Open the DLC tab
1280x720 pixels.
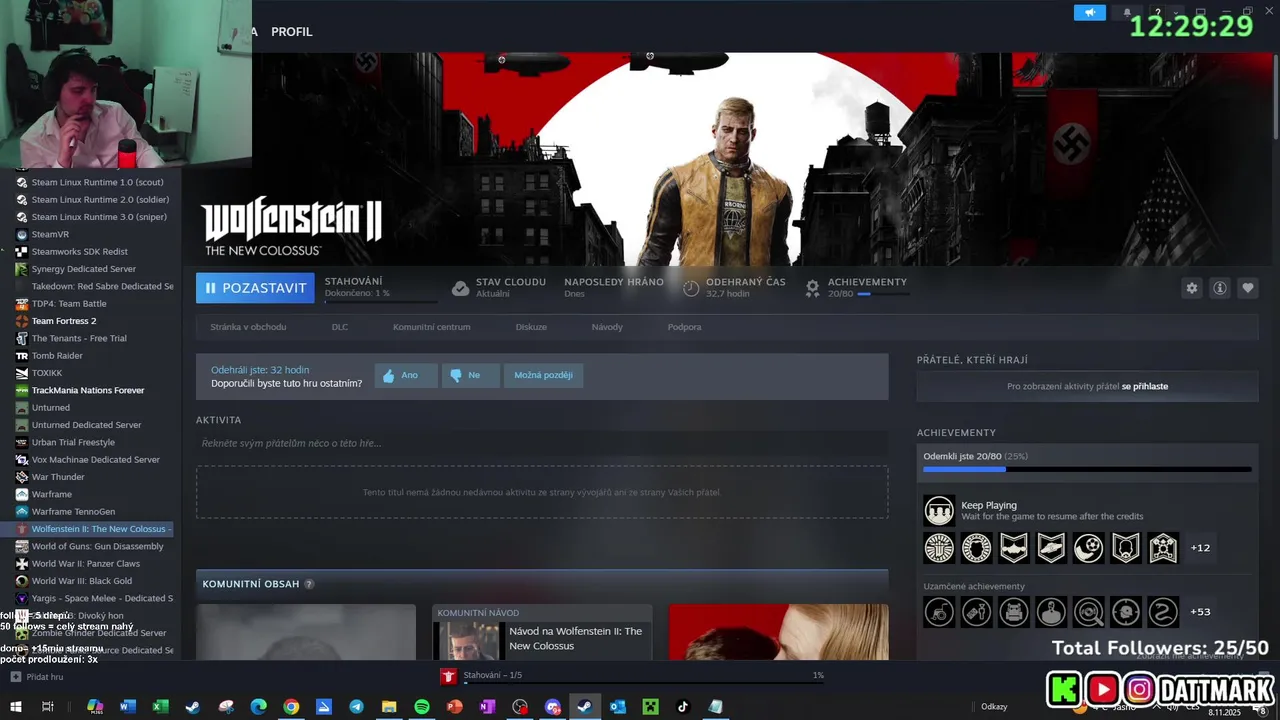click(340, 327)
